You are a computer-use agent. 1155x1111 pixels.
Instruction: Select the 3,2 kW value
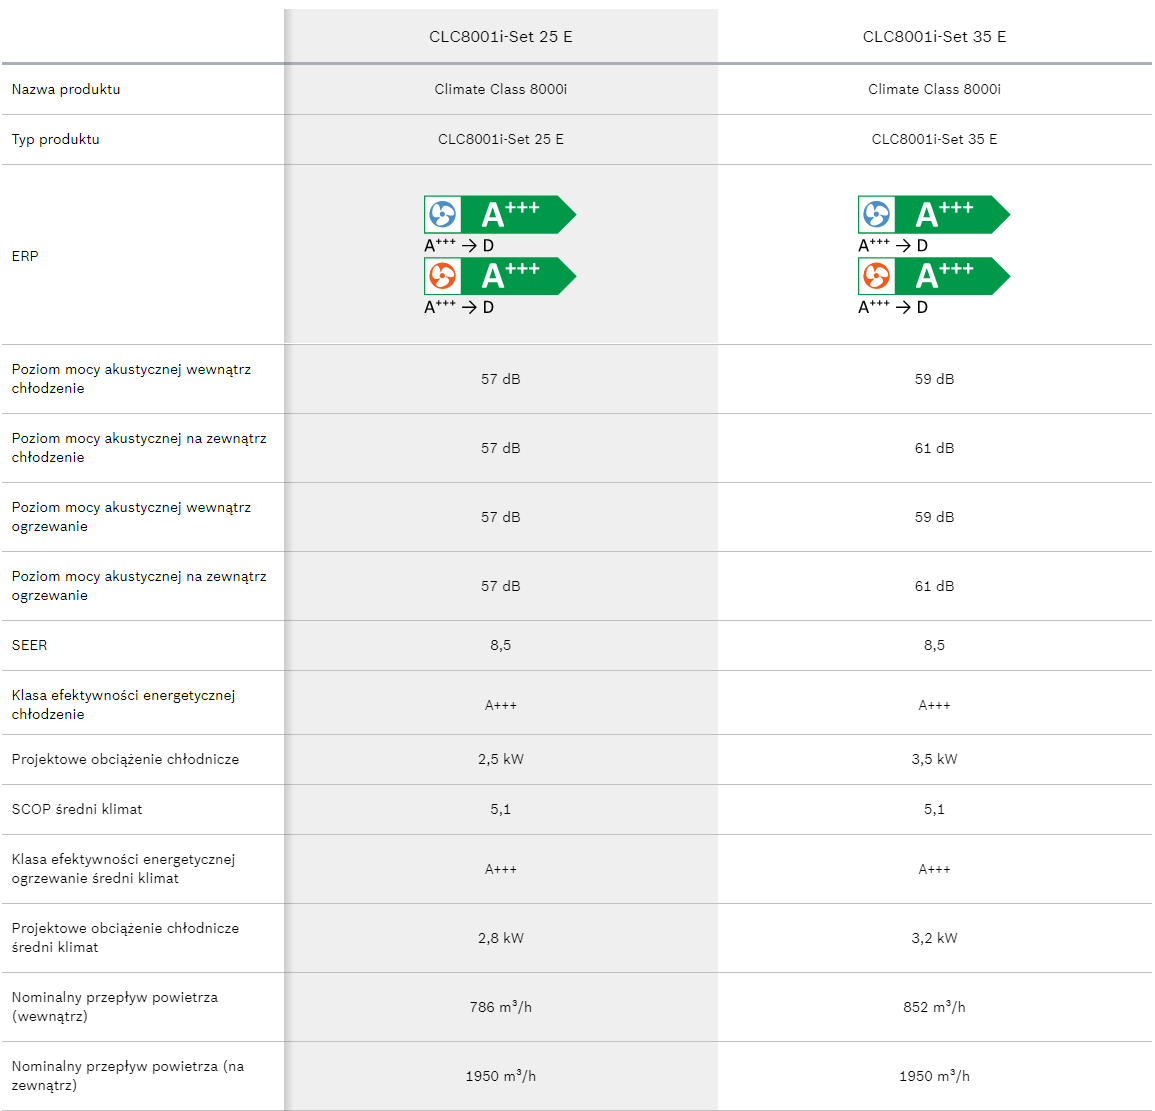pos(935,938)
